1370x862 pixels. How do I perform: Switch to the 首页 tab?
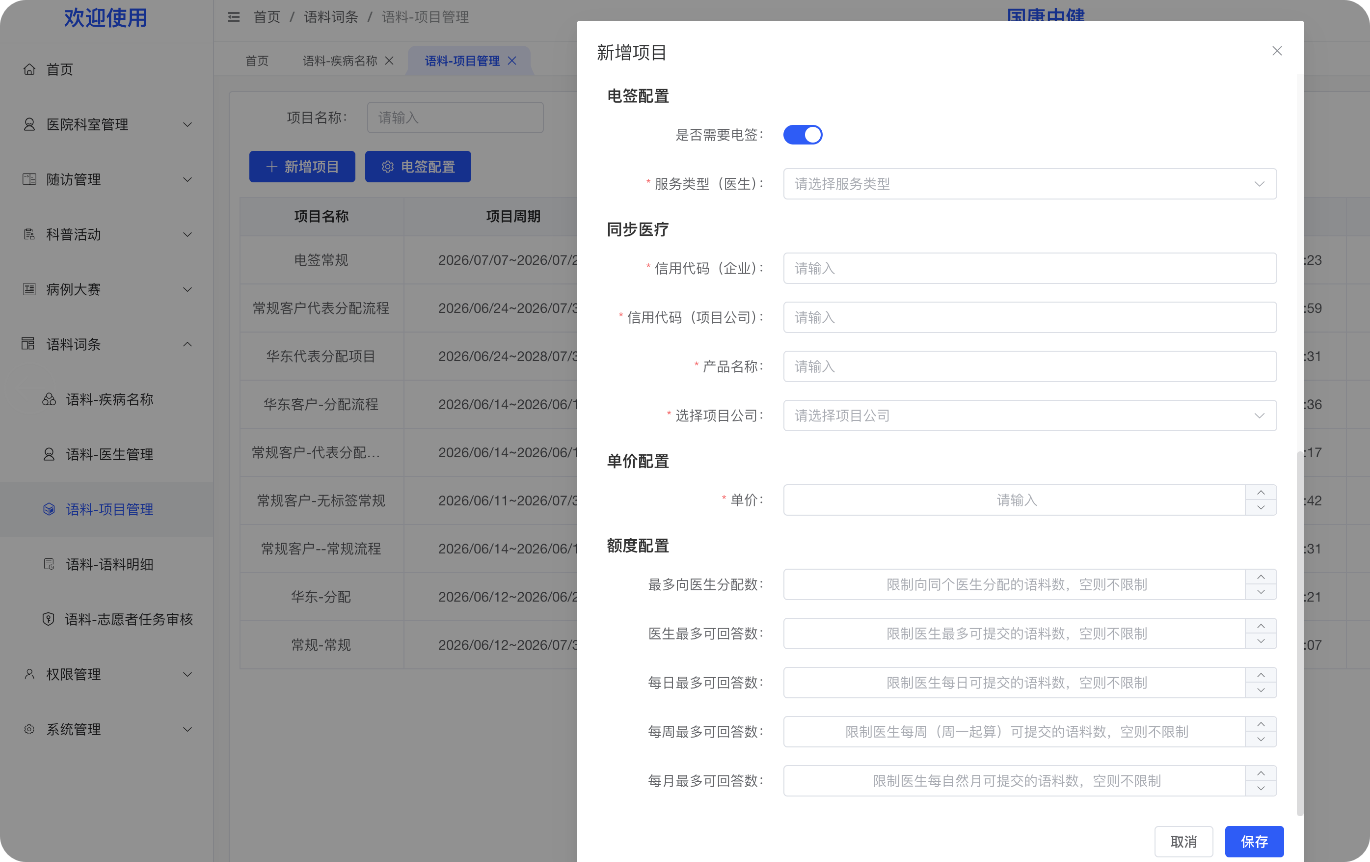(x=257, y=61)
